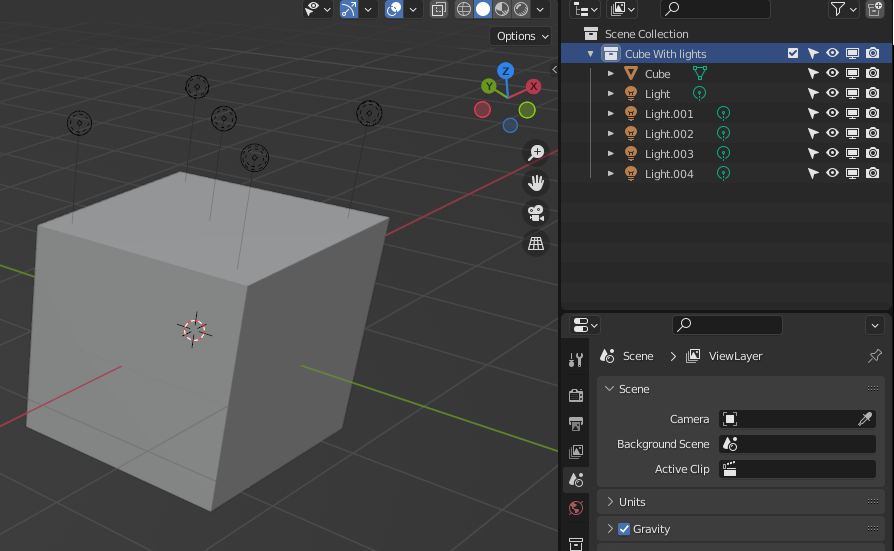Viewport: 894px width, 551px height.
Task: Disable rendering for Light.004 via its camera icon
Action: point(872,174)
